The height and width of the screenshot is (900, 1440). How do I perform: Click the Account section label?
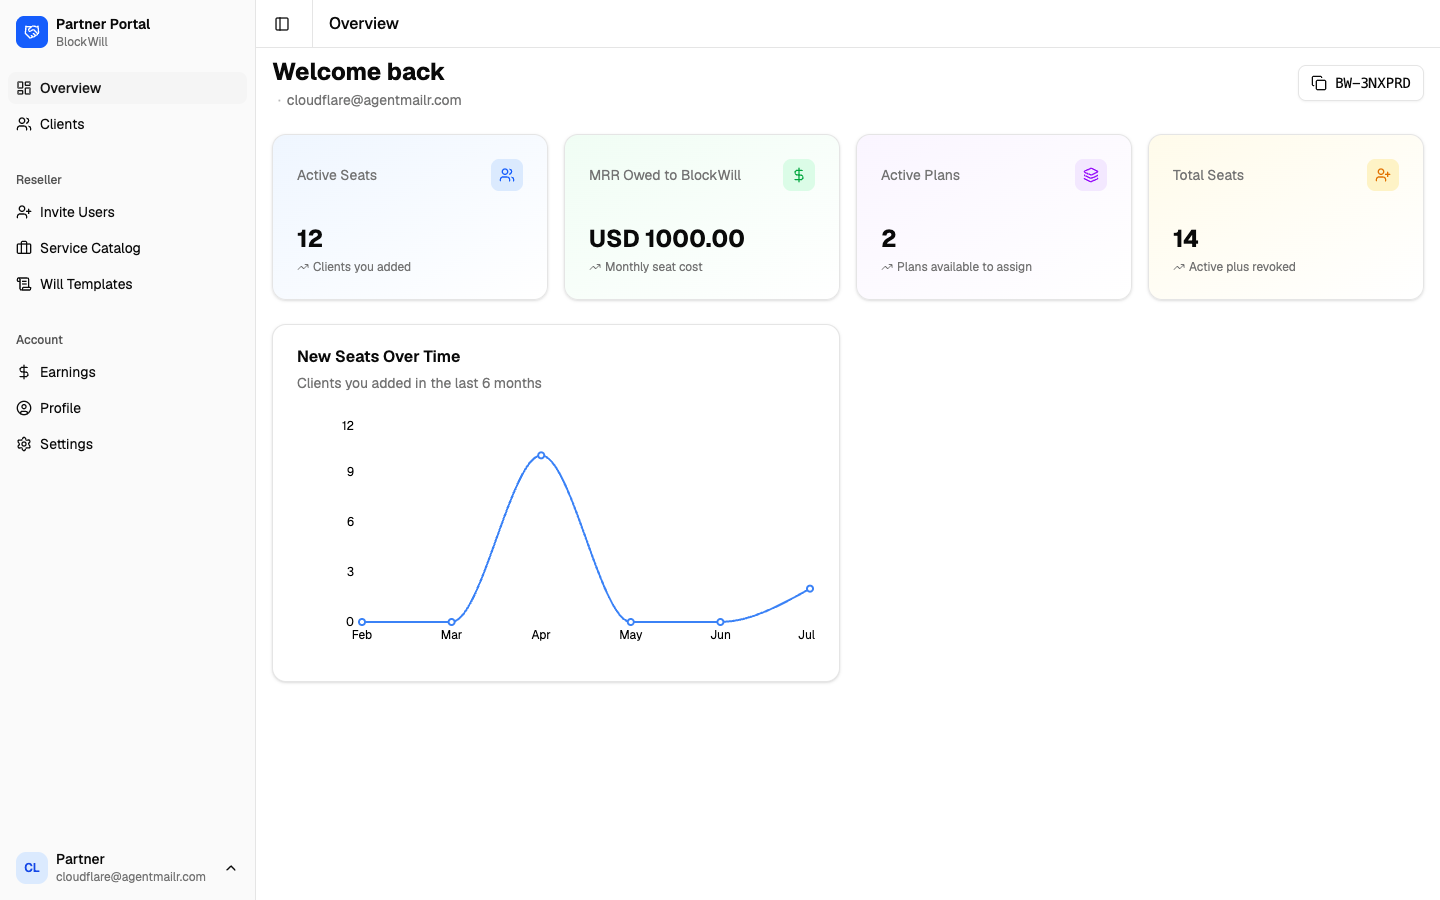pos(39,340)
